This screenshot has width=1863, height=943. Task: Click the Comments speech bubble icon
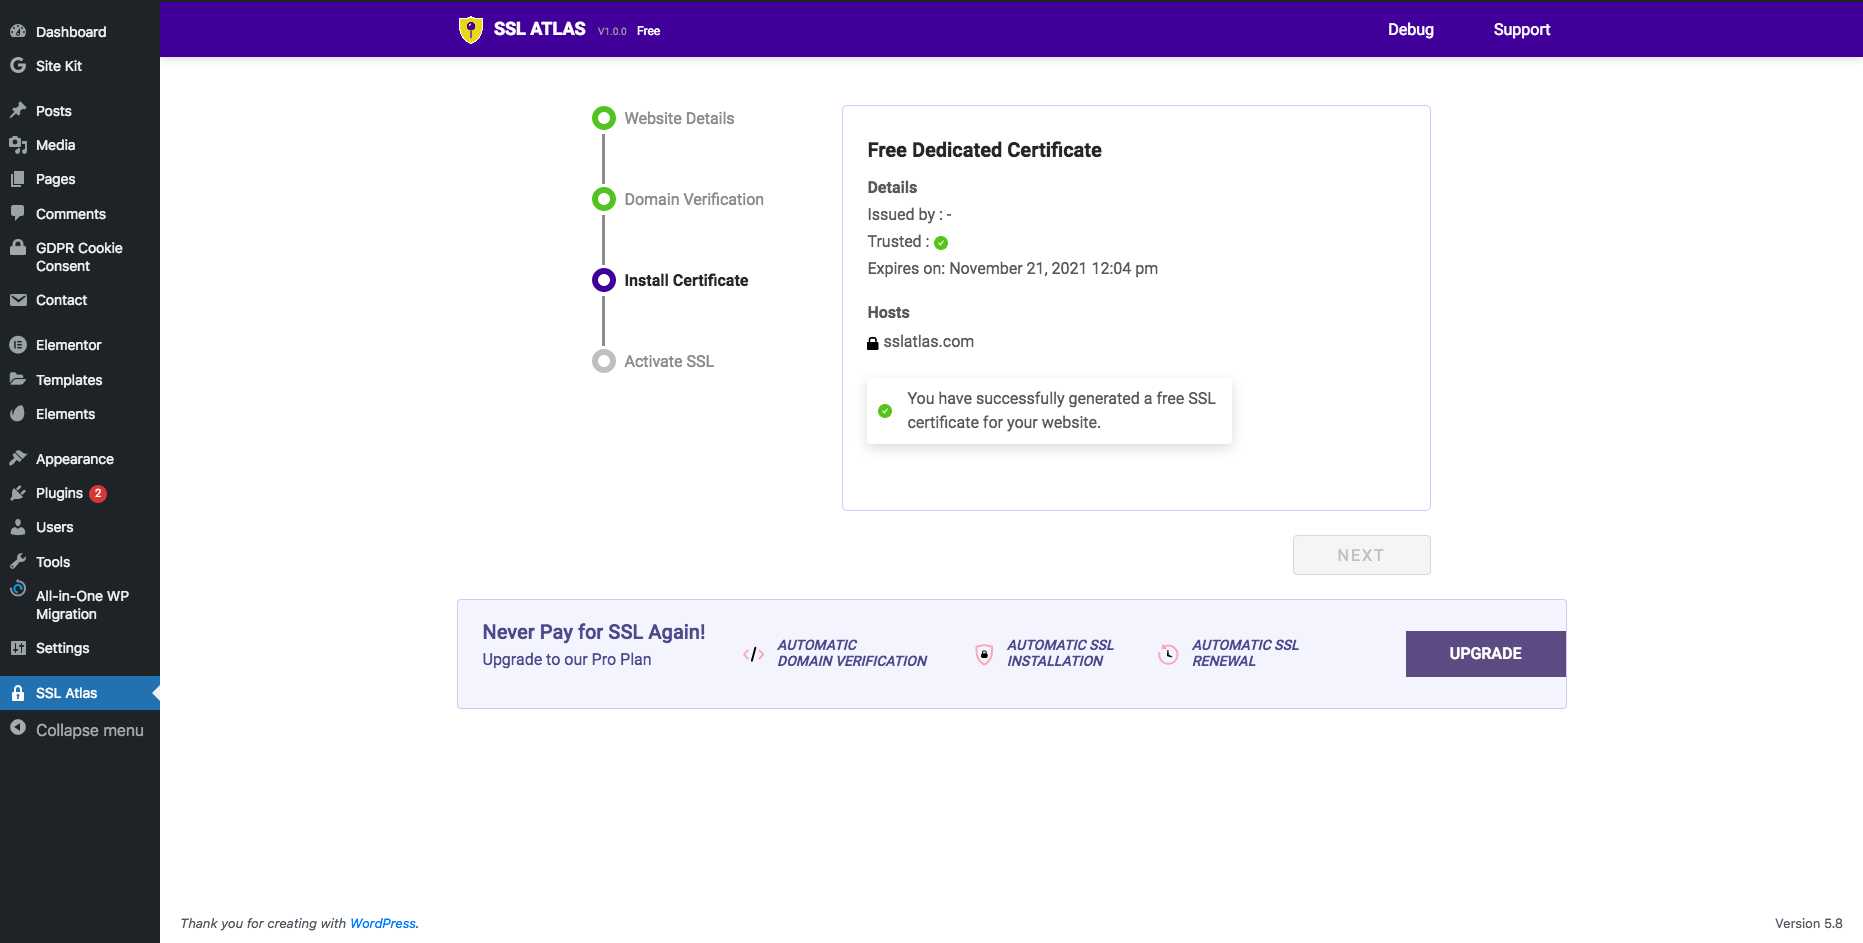pos(18,213)
